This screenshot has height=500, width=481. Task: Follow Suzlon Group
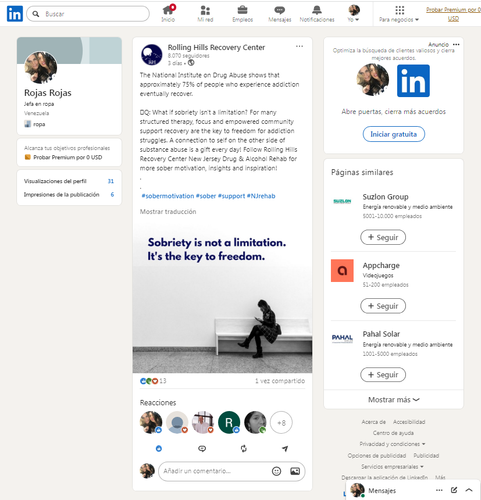pyautogui.click(x=383, y=237)
